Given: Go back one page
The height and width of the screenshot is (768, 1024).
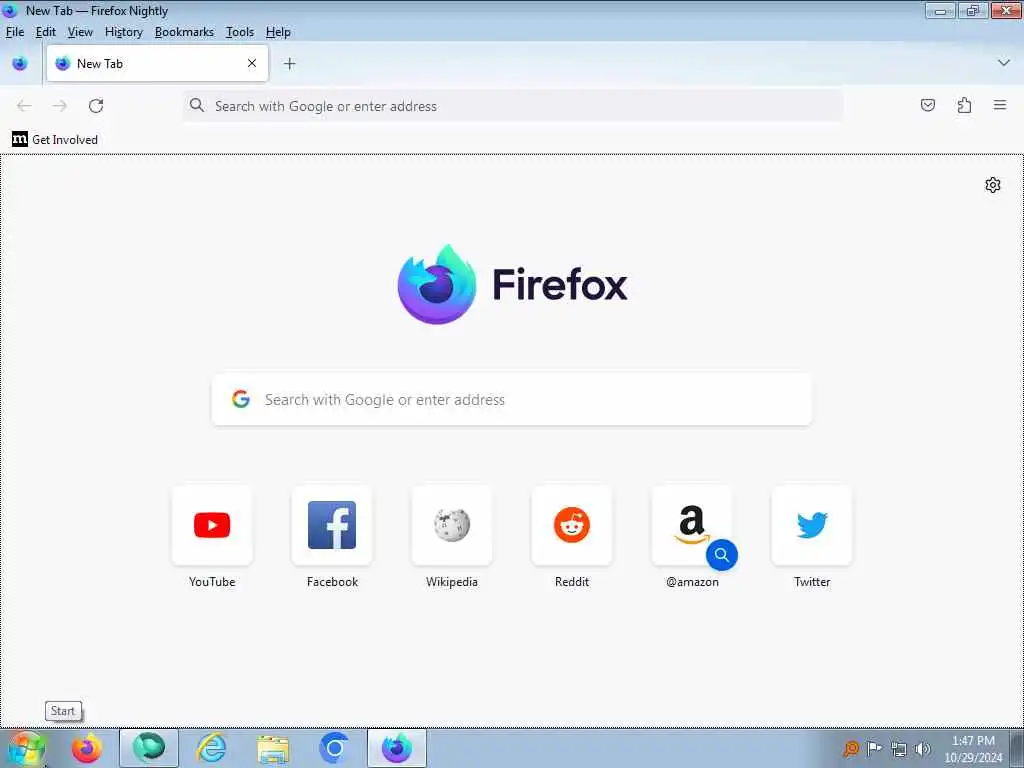Looking at the screenshot, I should point(24,106).
